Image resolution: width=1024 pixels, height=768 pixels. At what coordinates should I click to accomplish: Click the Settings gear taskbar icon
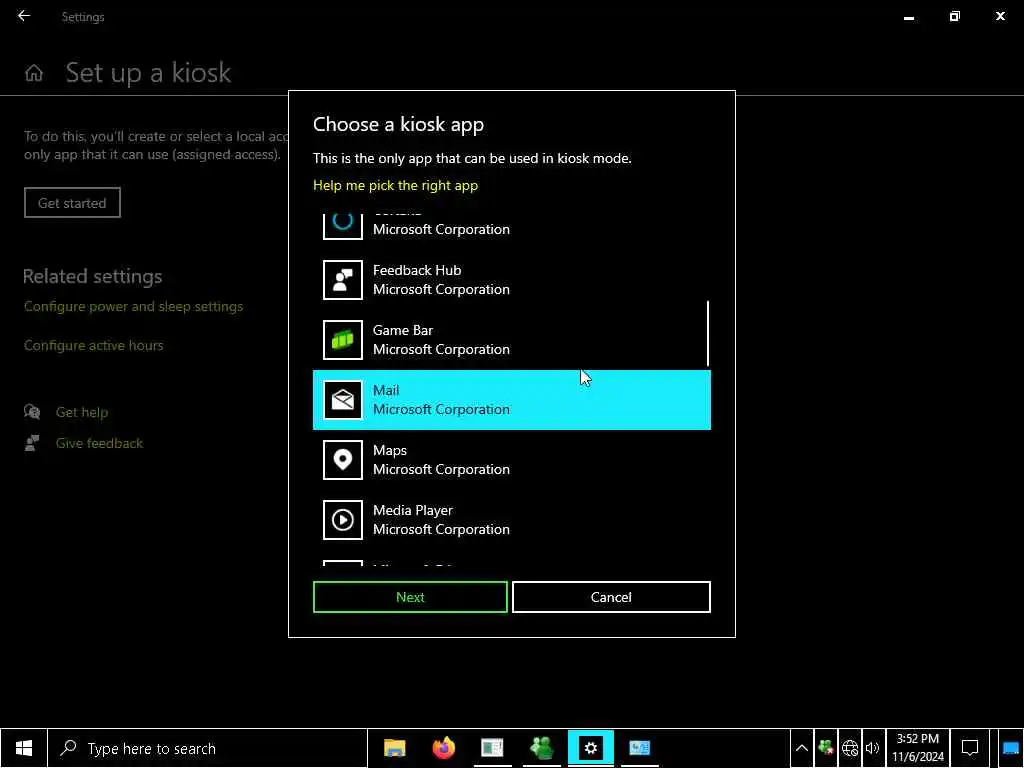pyautogui.click(x=590, y=748)
